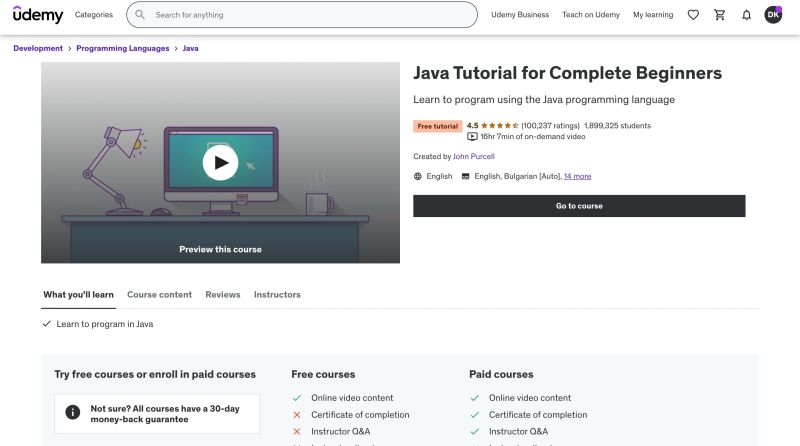The image size is (800, 446).
Task: Open the Categories menu
Action: pos(94,15)
